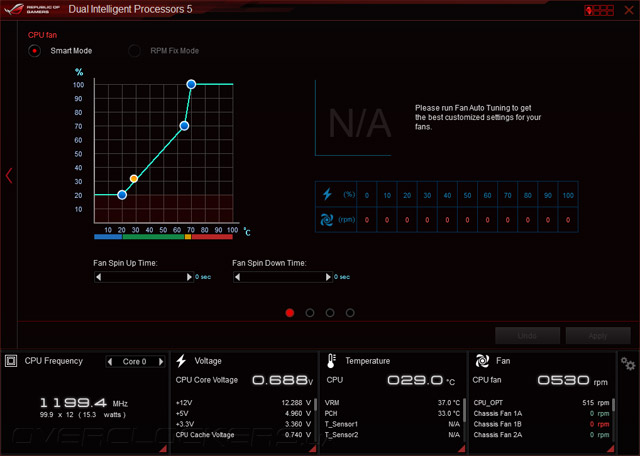Click the VRM 37.0 °C row
This screenshot has height=456, width=640.
[392, 403]
